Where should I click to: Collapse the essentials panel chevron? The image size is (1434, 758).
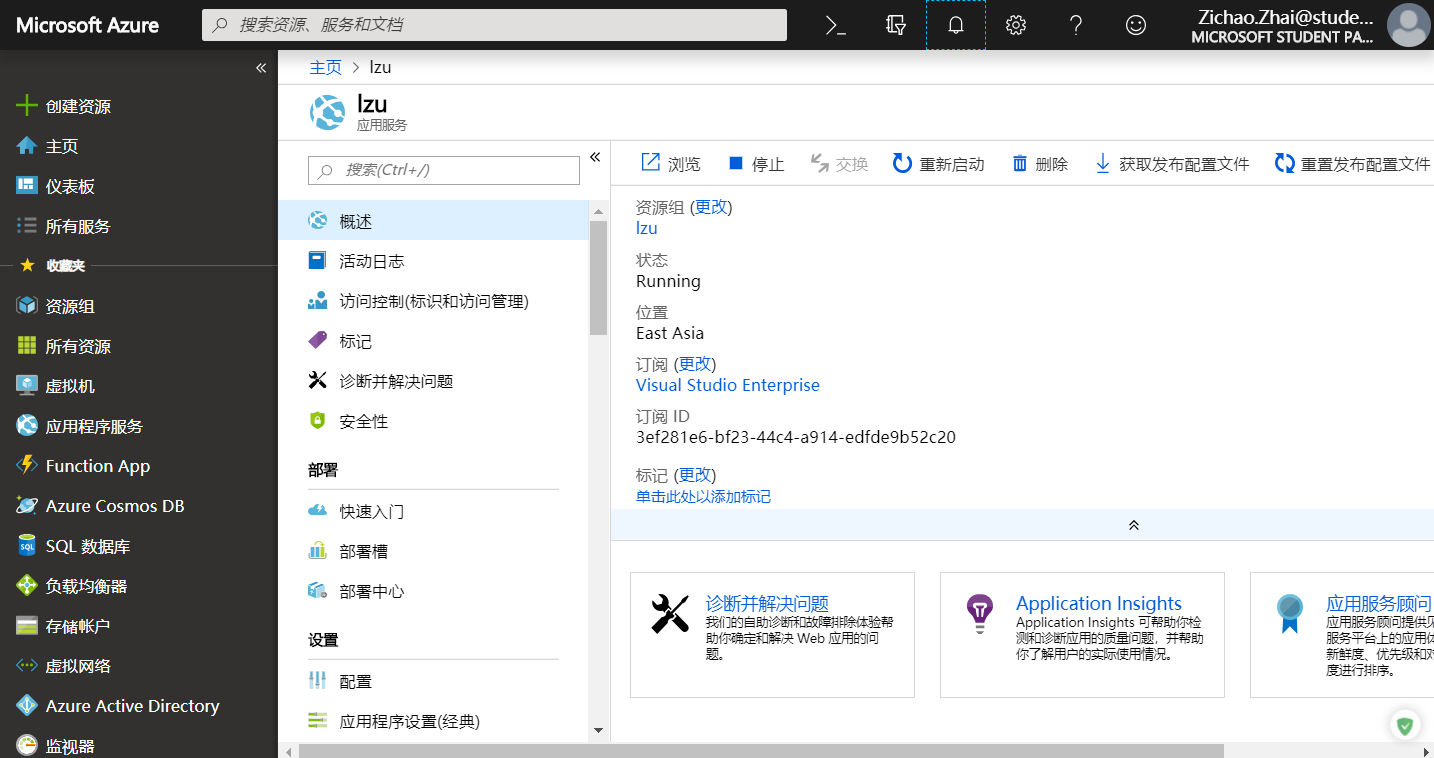click(x=1133, y=524)
